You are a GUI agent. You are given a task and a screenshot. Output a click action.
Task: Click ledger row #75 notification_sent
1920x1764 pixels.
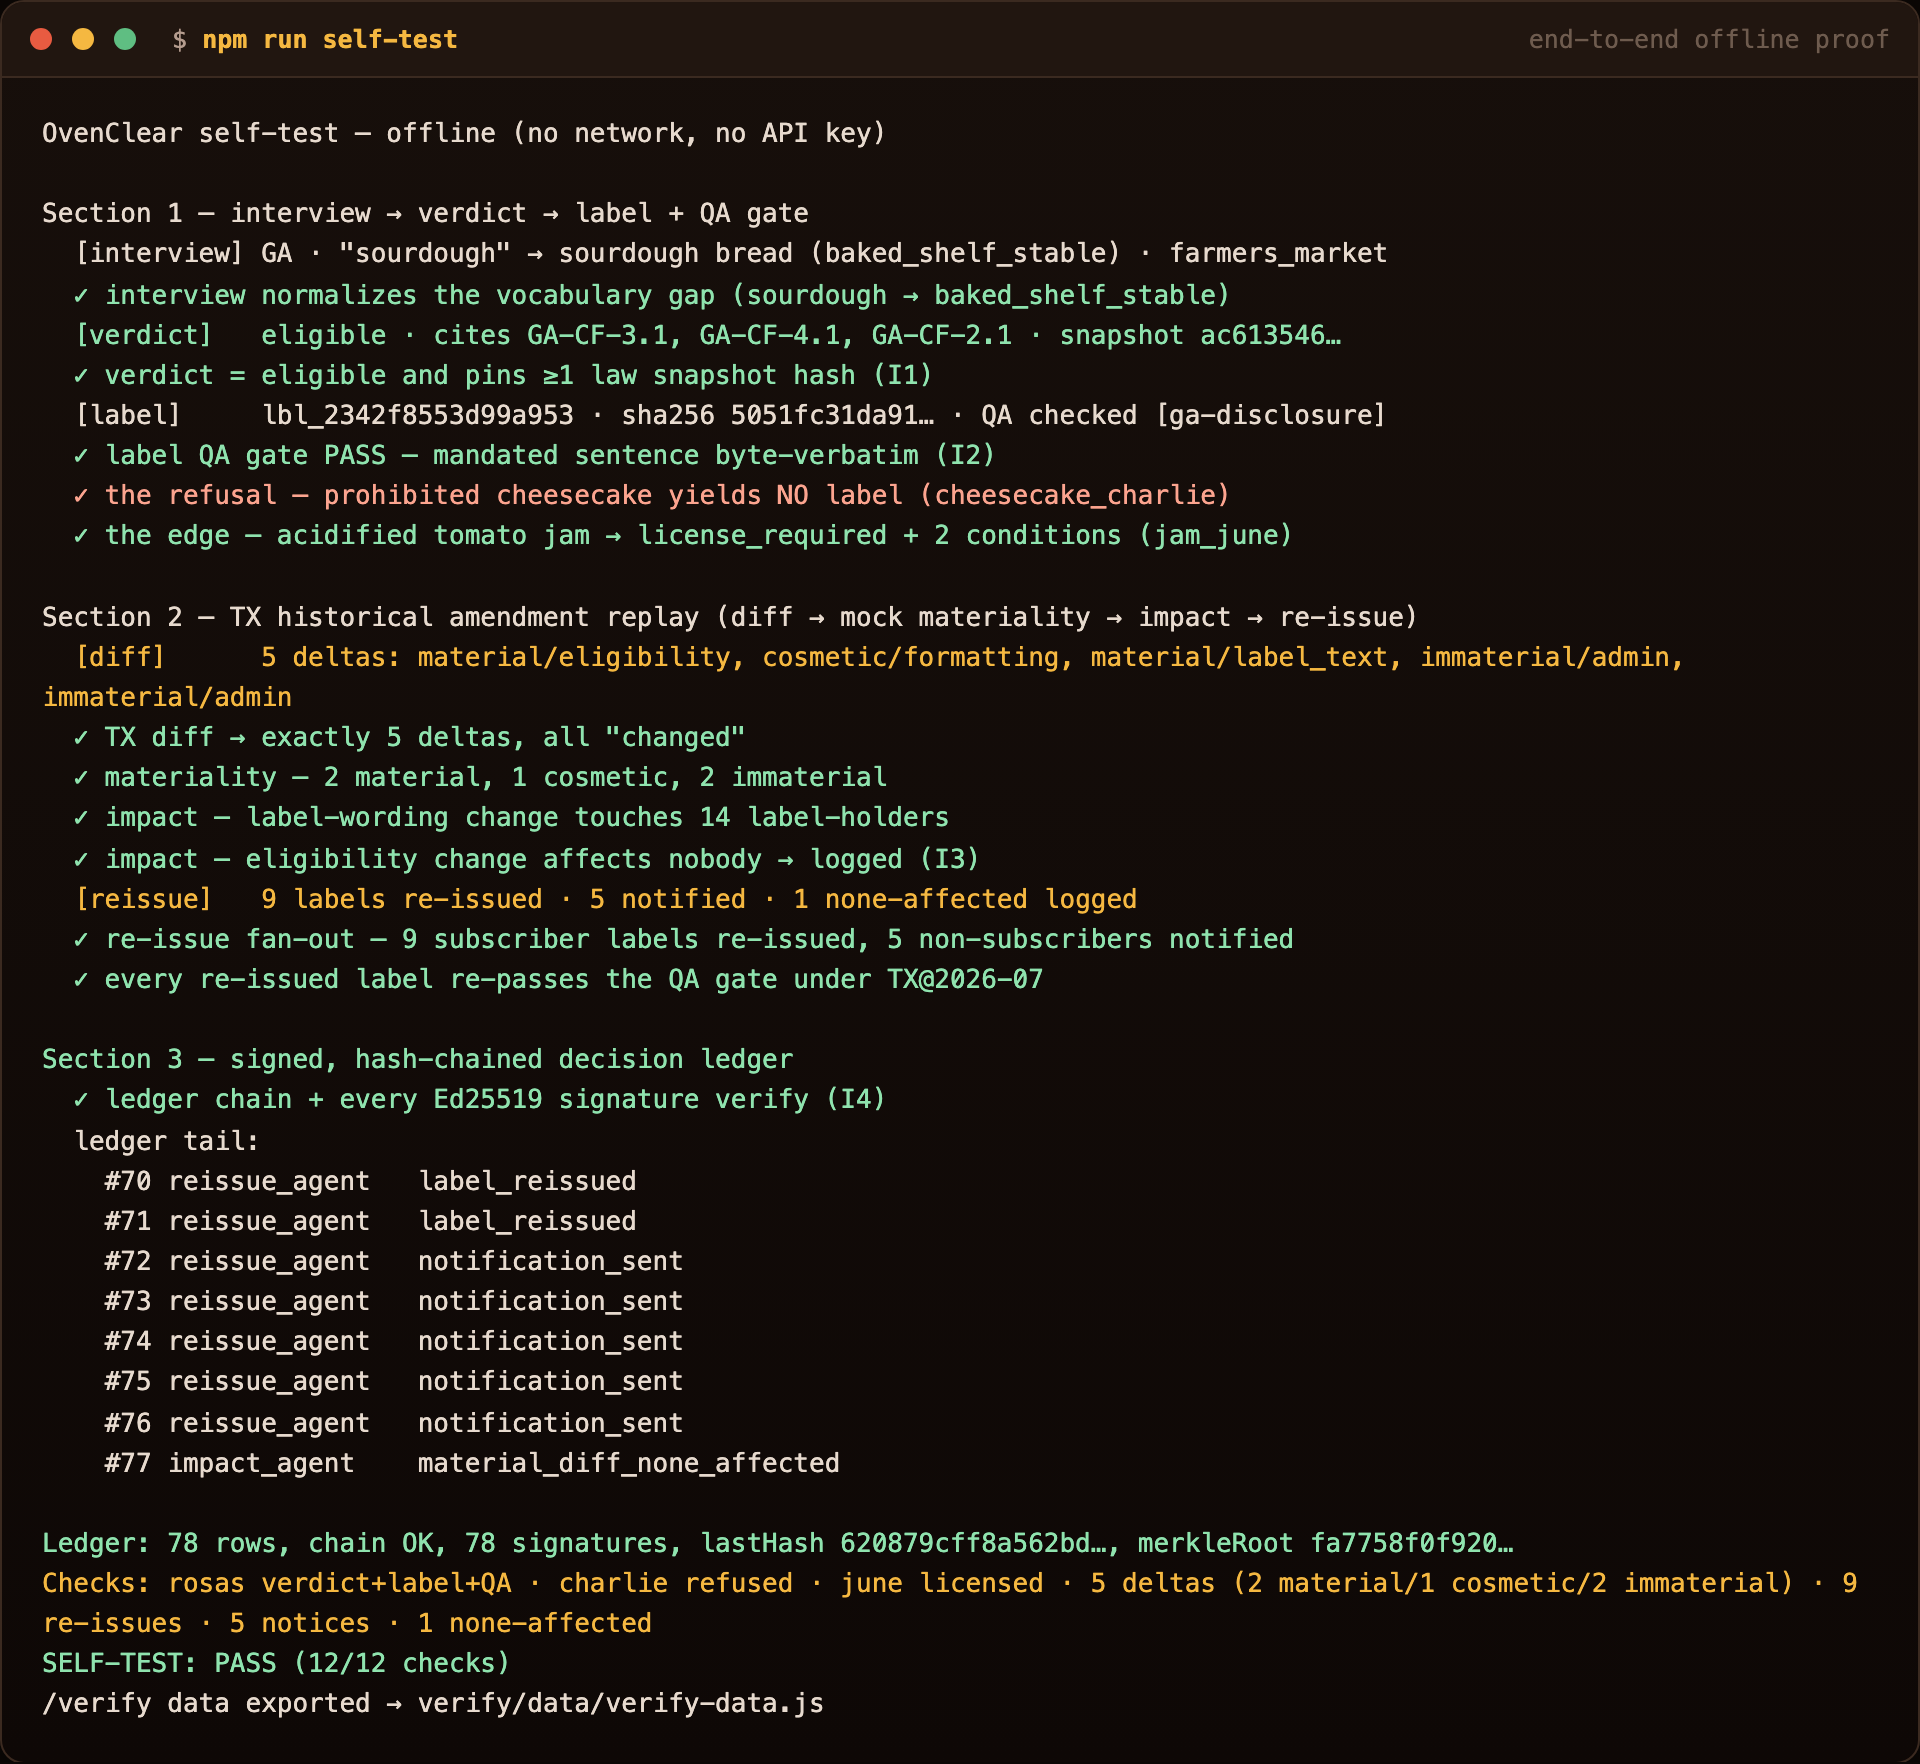[x=394, y=1381]
